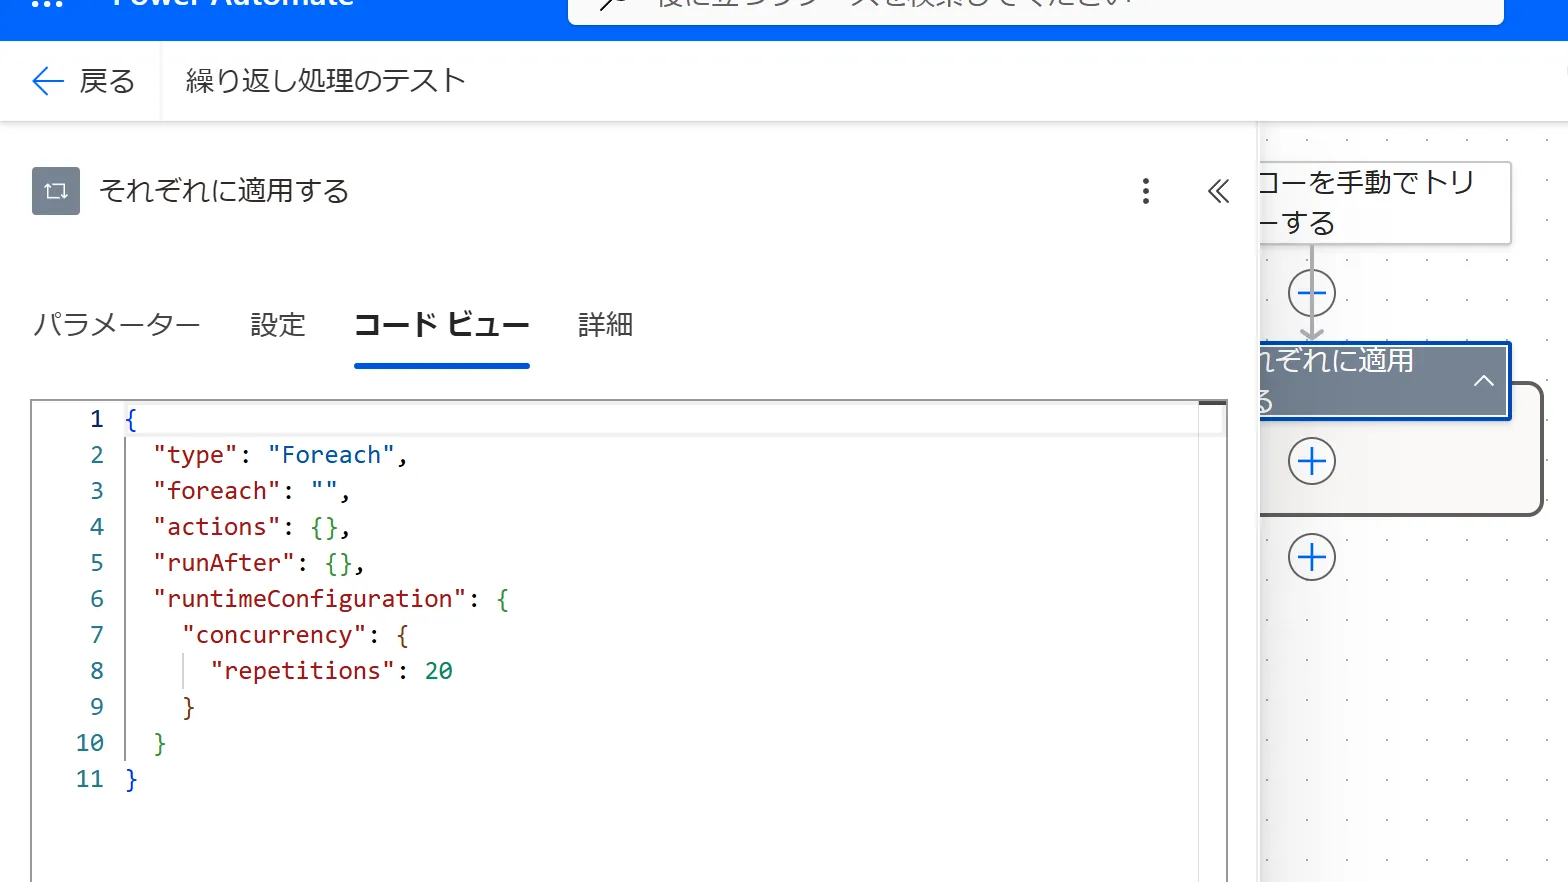
Task: Click the back arrow icon
Action: coord(48,81)
